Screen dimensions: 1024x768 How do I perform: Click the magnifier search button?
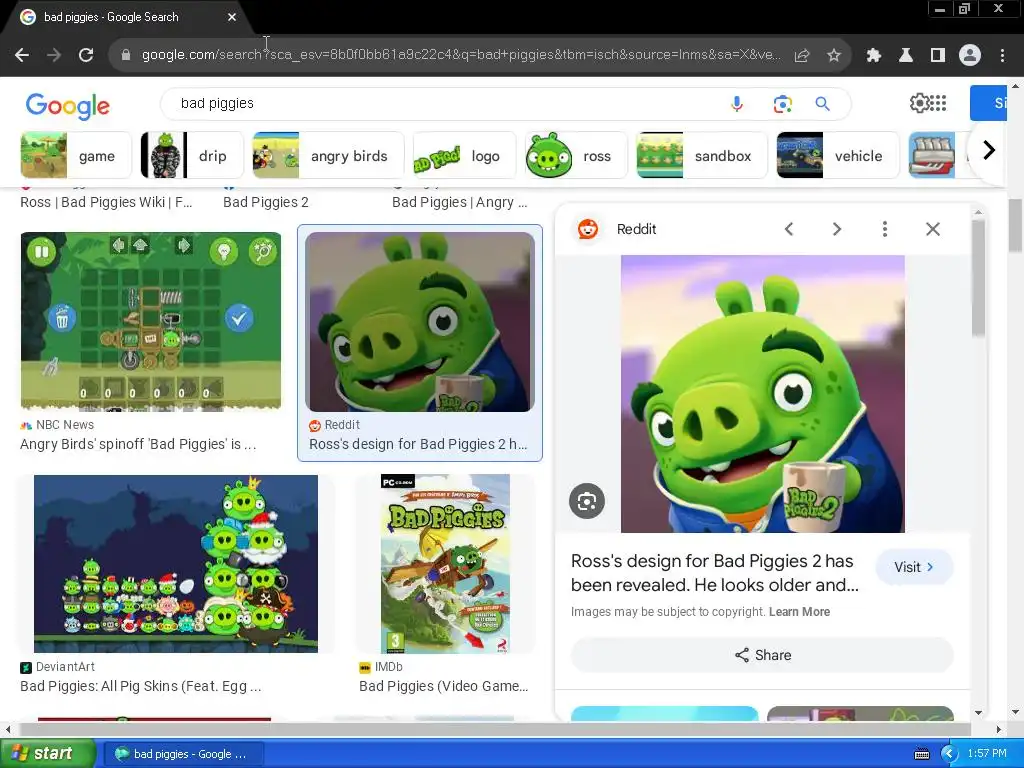823,104
